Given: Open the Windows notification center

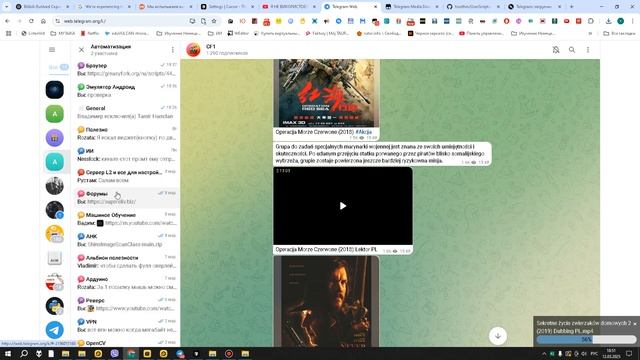Looking at the screenshot, I should click(629, 353).
